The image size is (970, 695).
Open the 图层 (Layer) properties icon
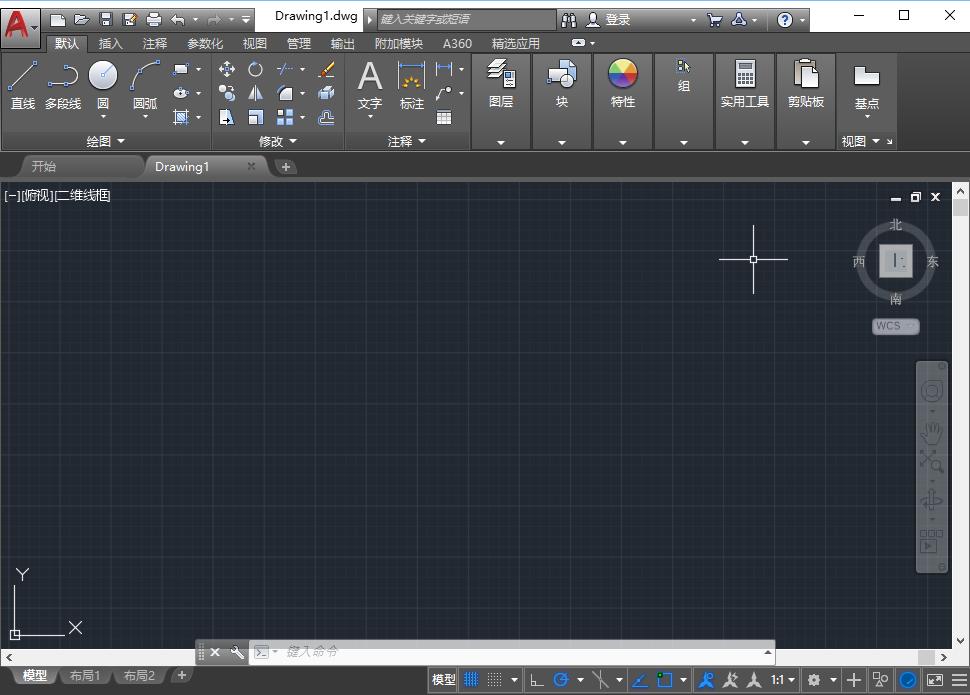click(501, 74)
